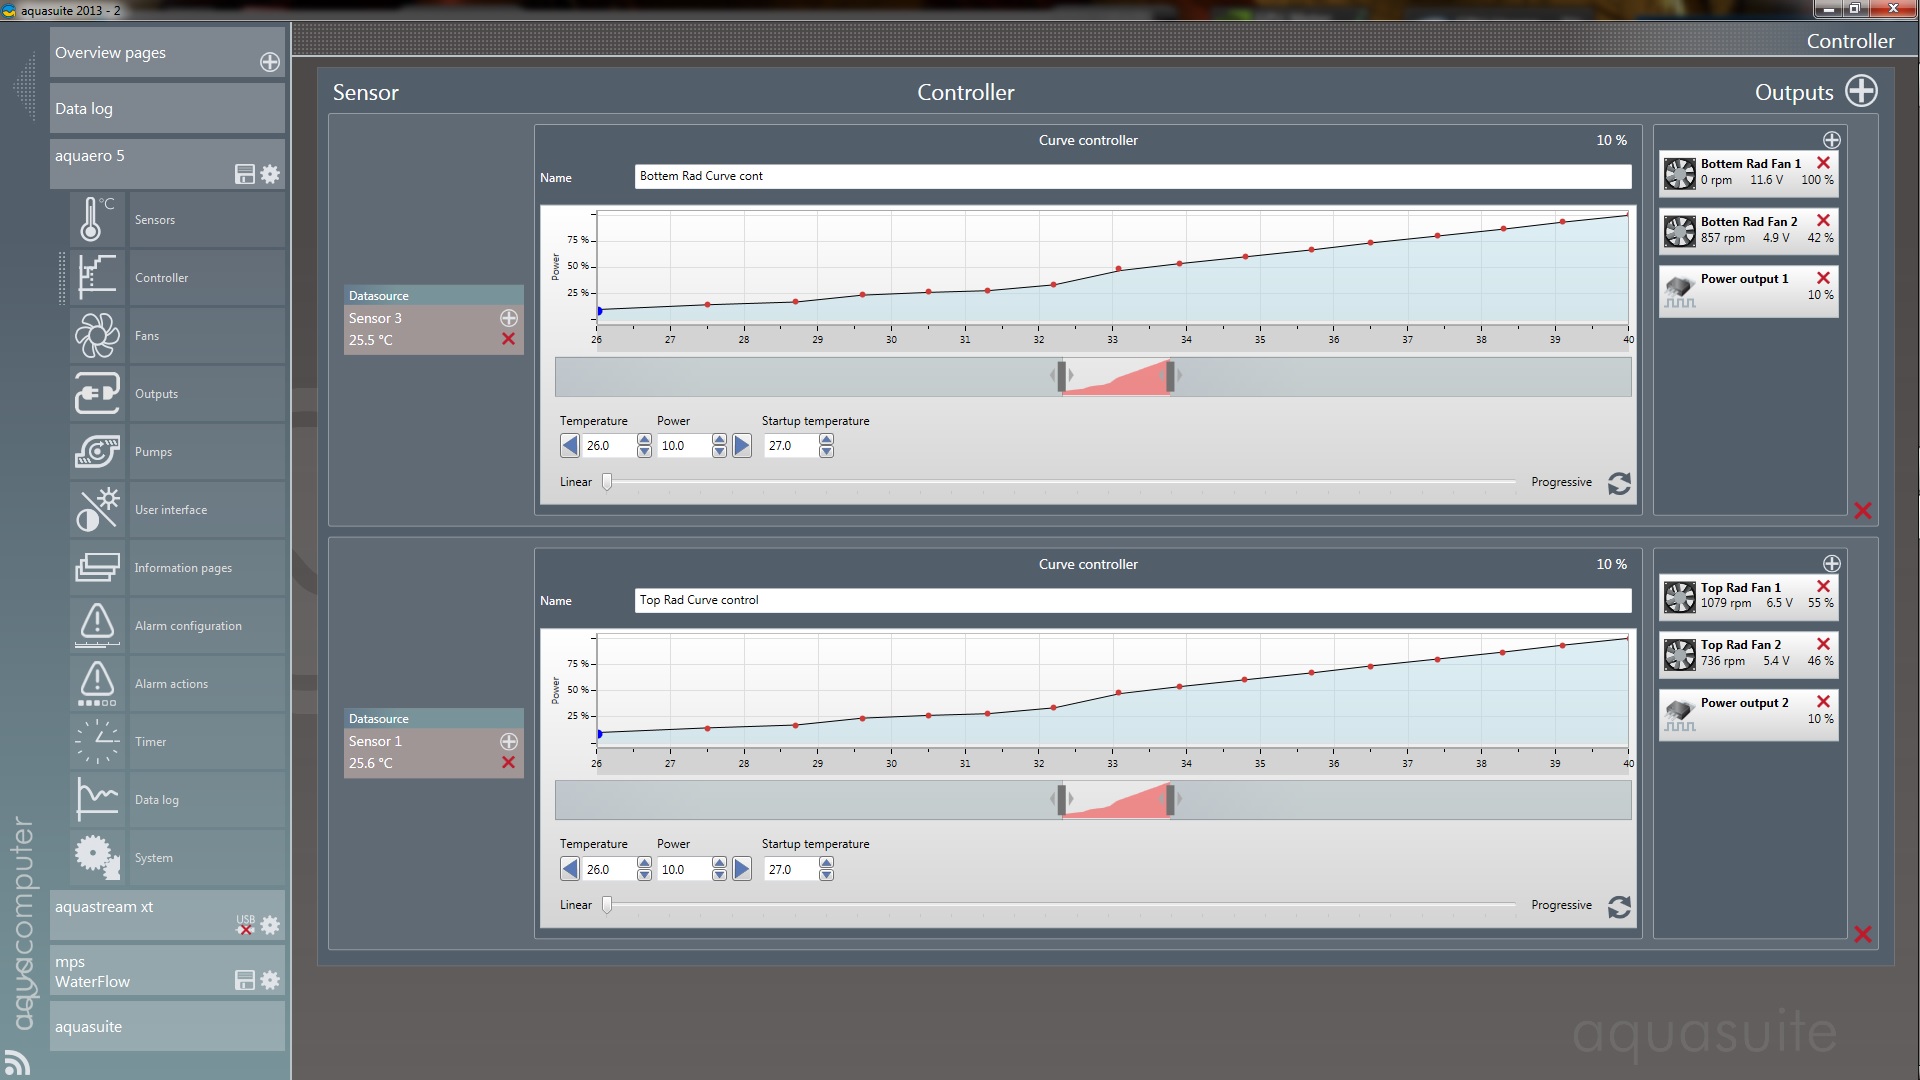The height and width of the screenshot is (1080, 1920).
Task: Go to previous curve point, top controller
Action: point(570,446)
